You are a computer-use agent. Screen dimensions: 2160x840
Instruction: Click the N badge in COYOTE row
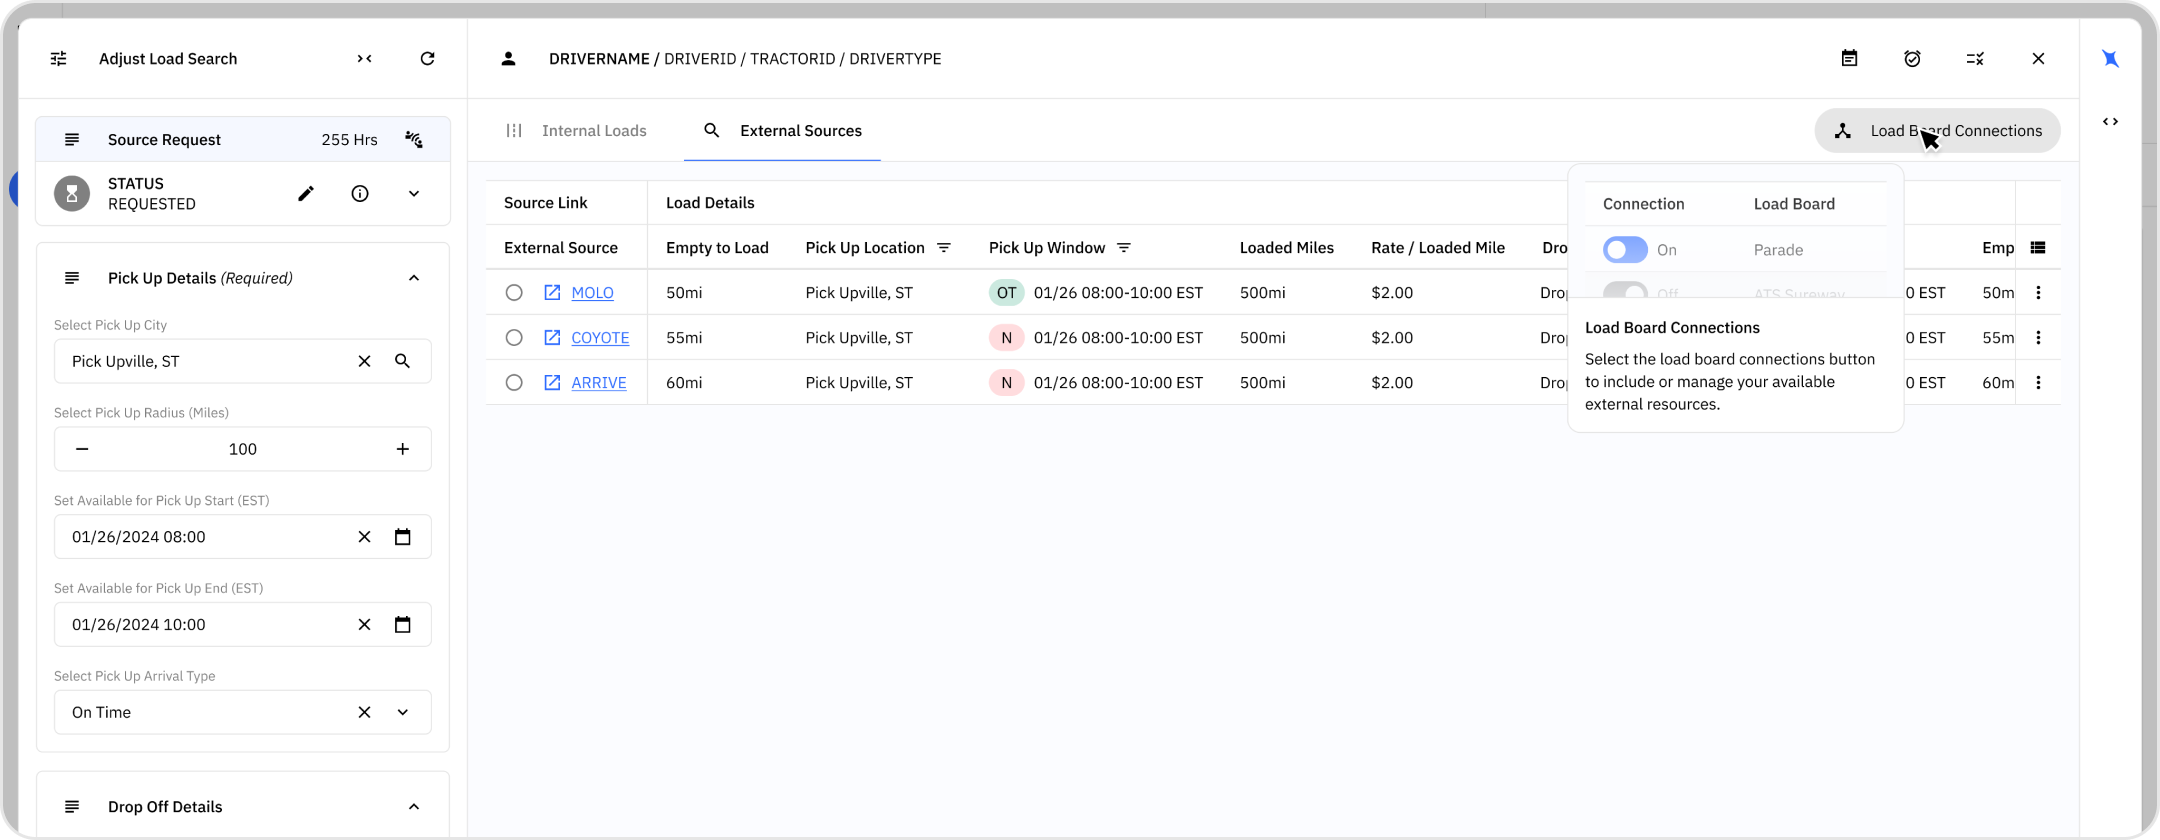coord(1006,338)
